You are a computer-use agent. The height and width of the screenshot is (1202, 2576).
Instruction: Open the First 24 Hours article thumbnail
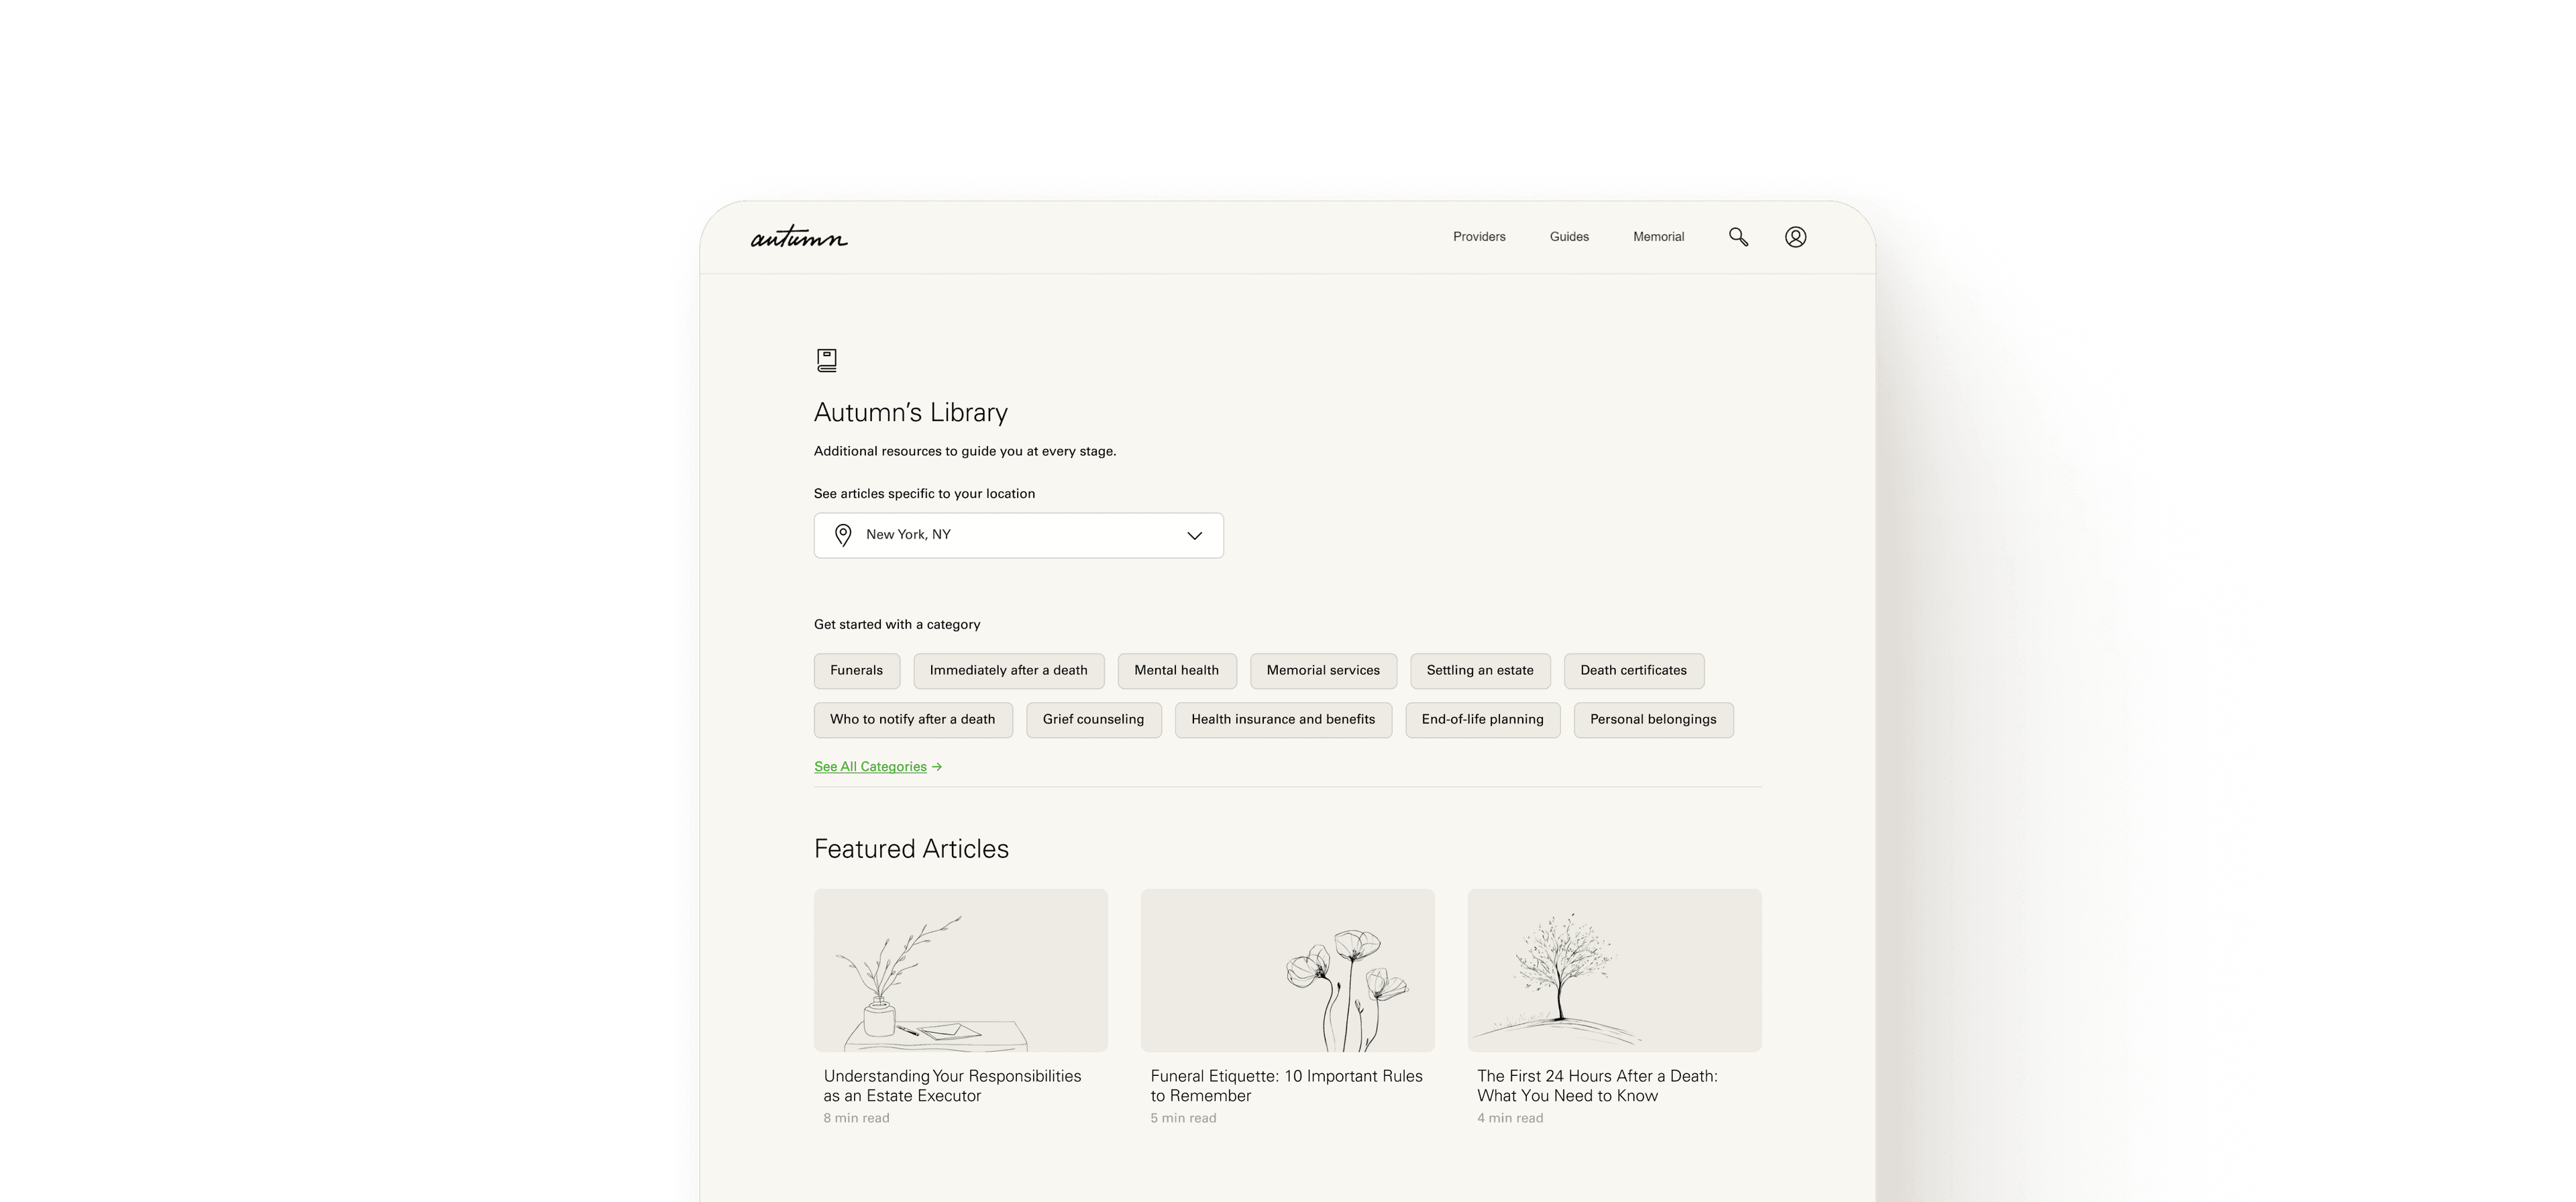pos(1615,970)
